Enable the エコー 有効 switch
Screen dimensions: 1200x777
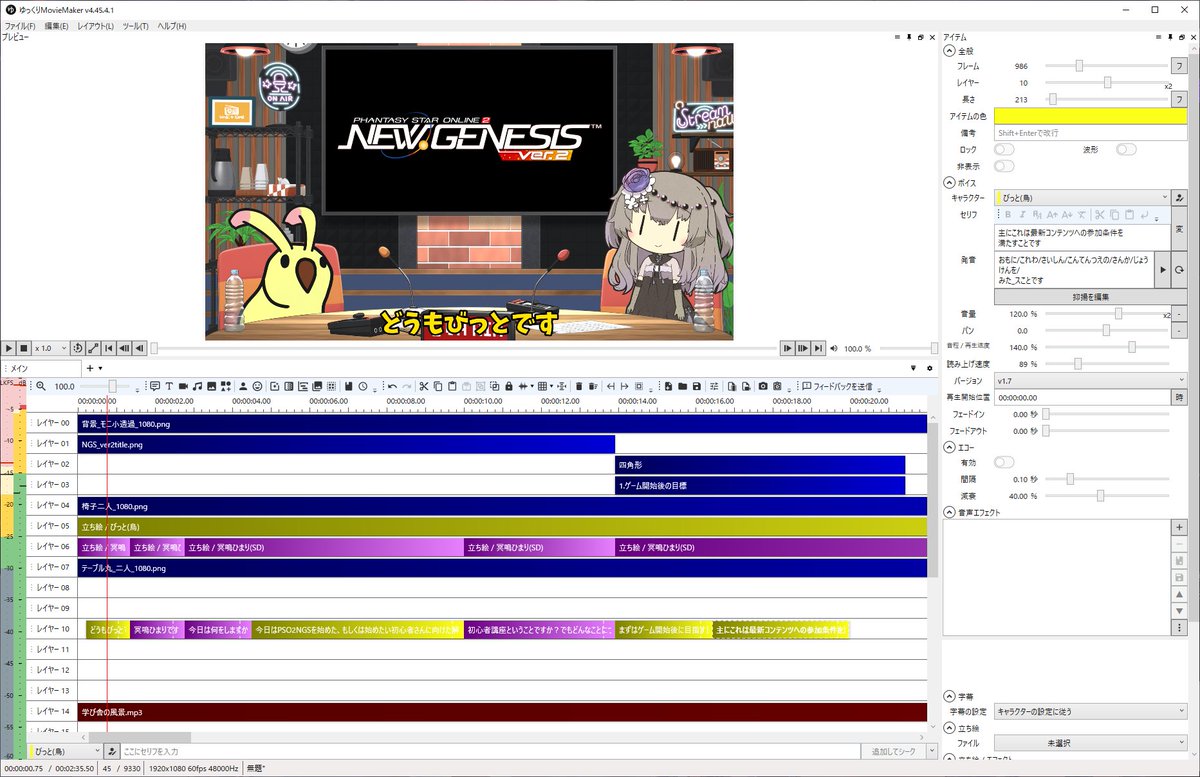(1004, 462)
